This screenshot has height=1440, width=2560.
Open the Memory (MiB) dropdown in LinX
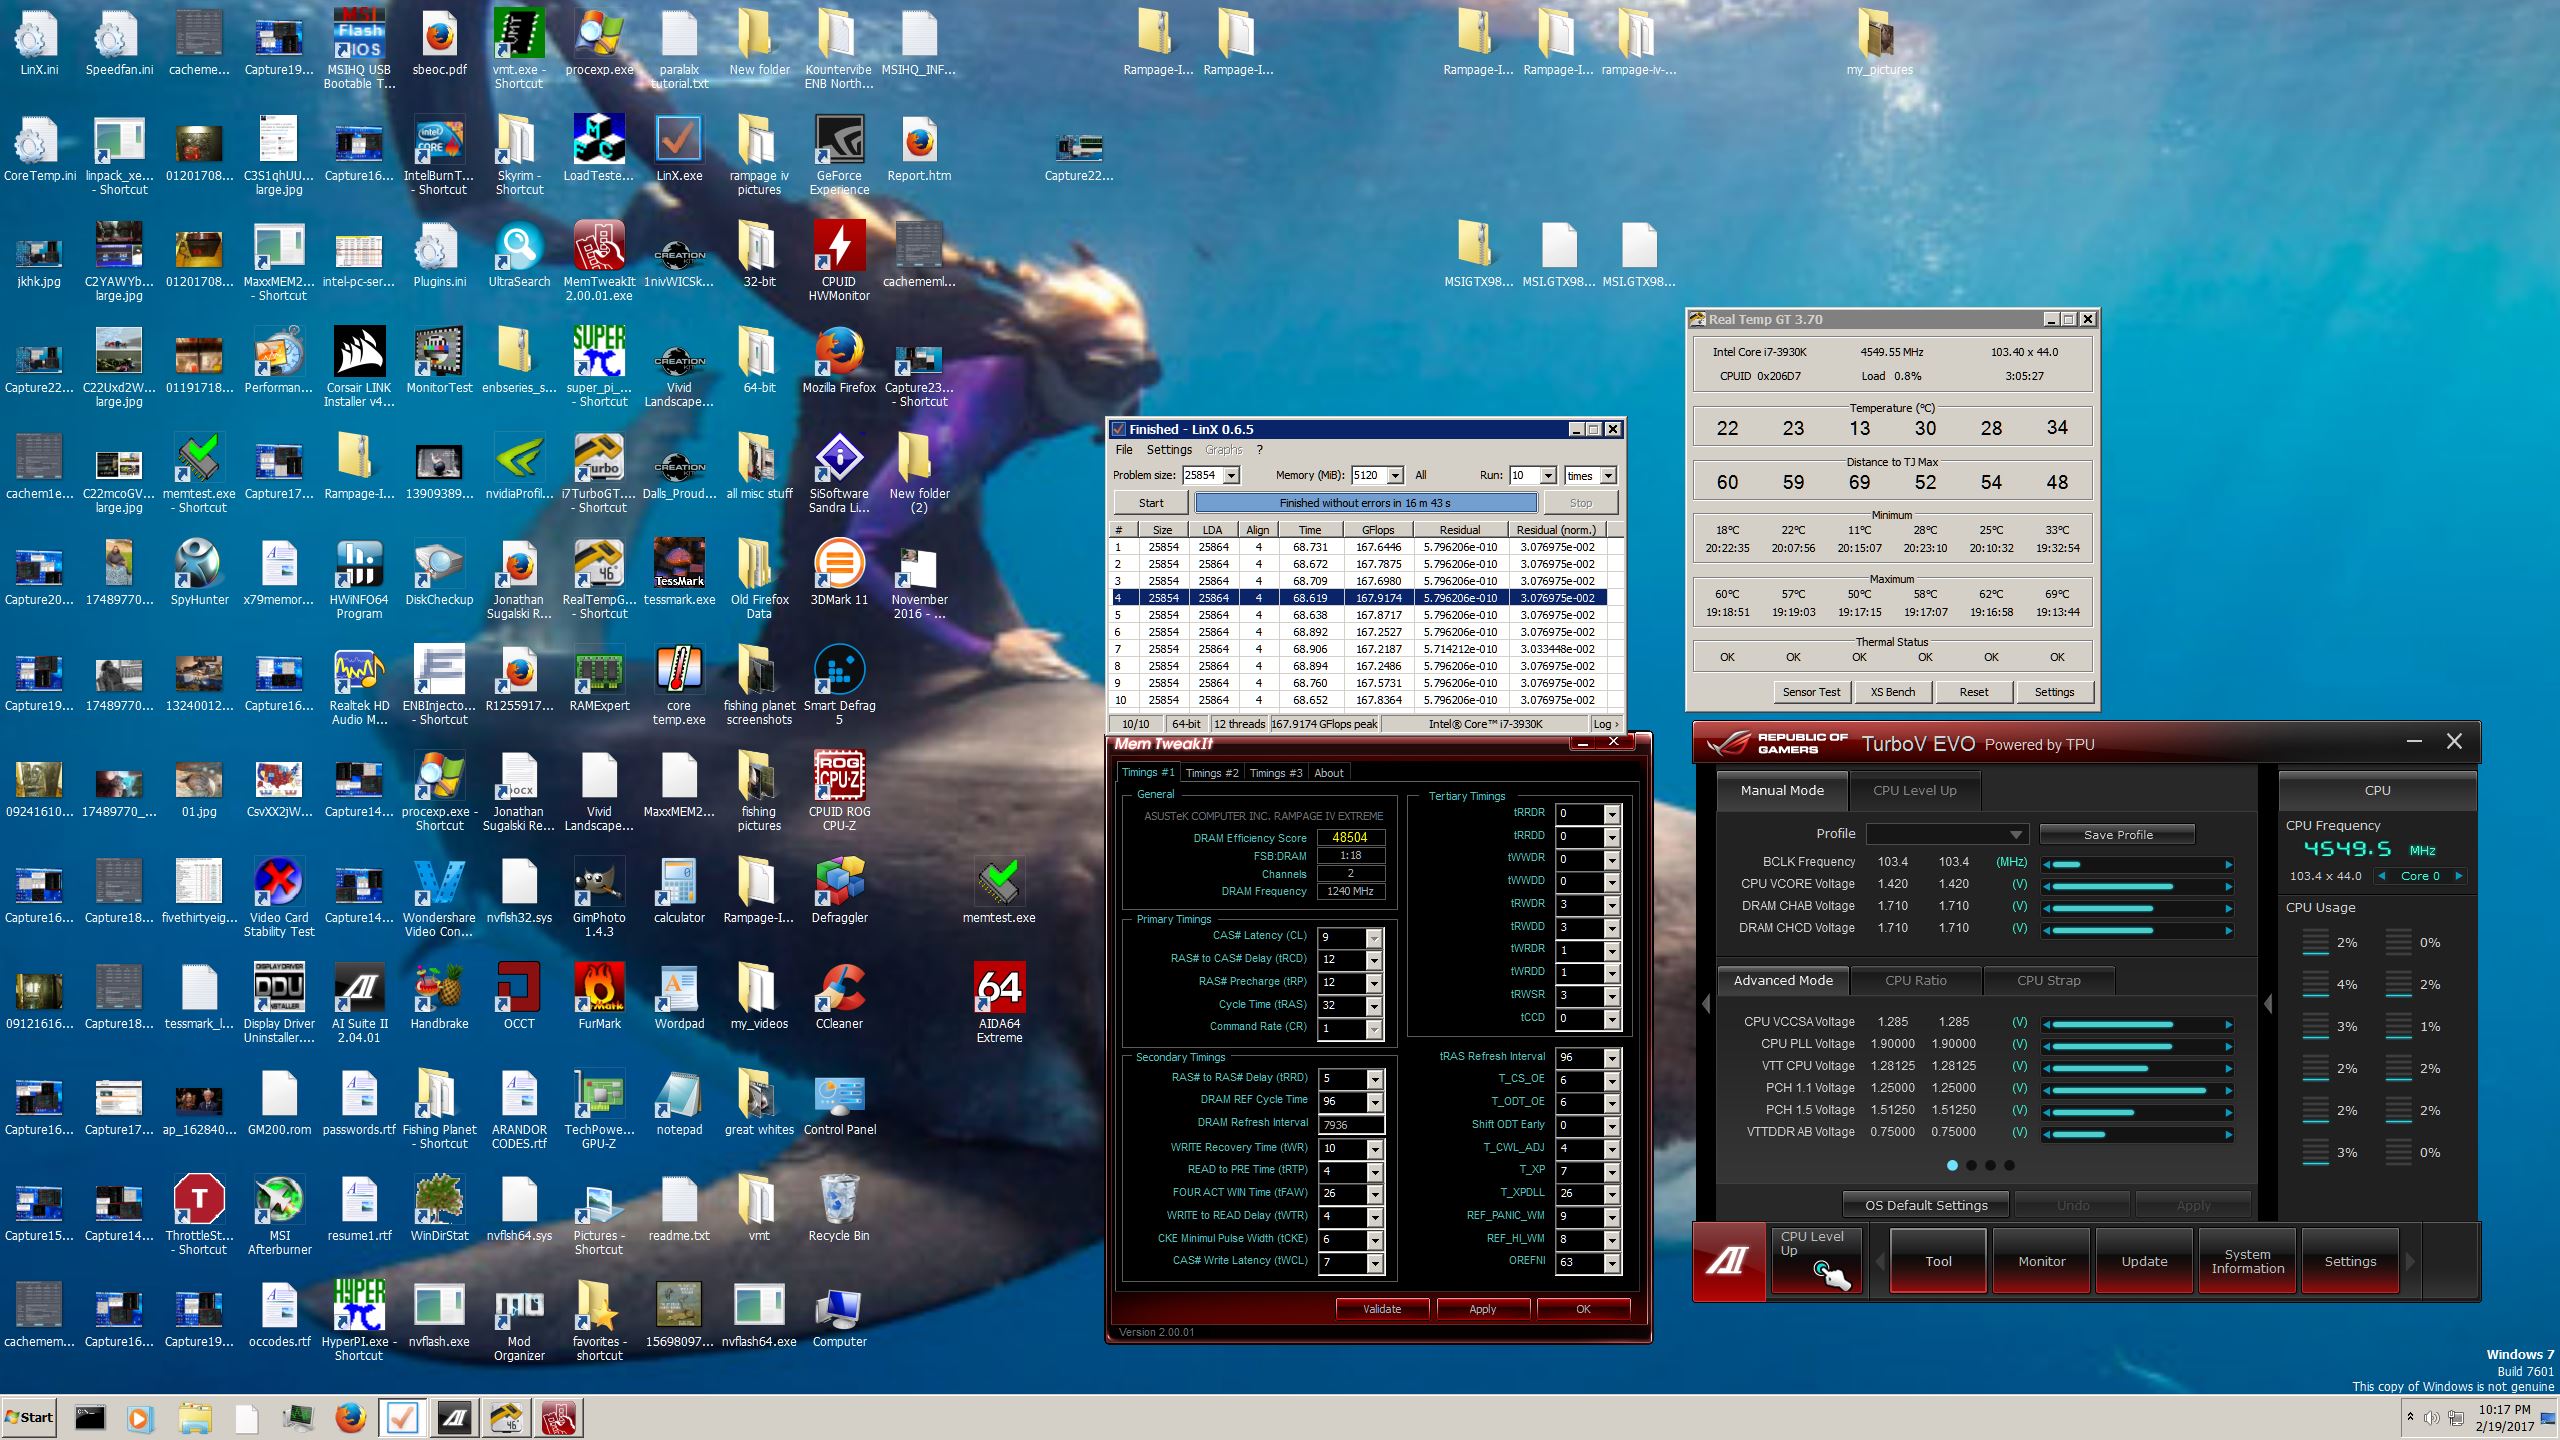tap(1395, 476)
